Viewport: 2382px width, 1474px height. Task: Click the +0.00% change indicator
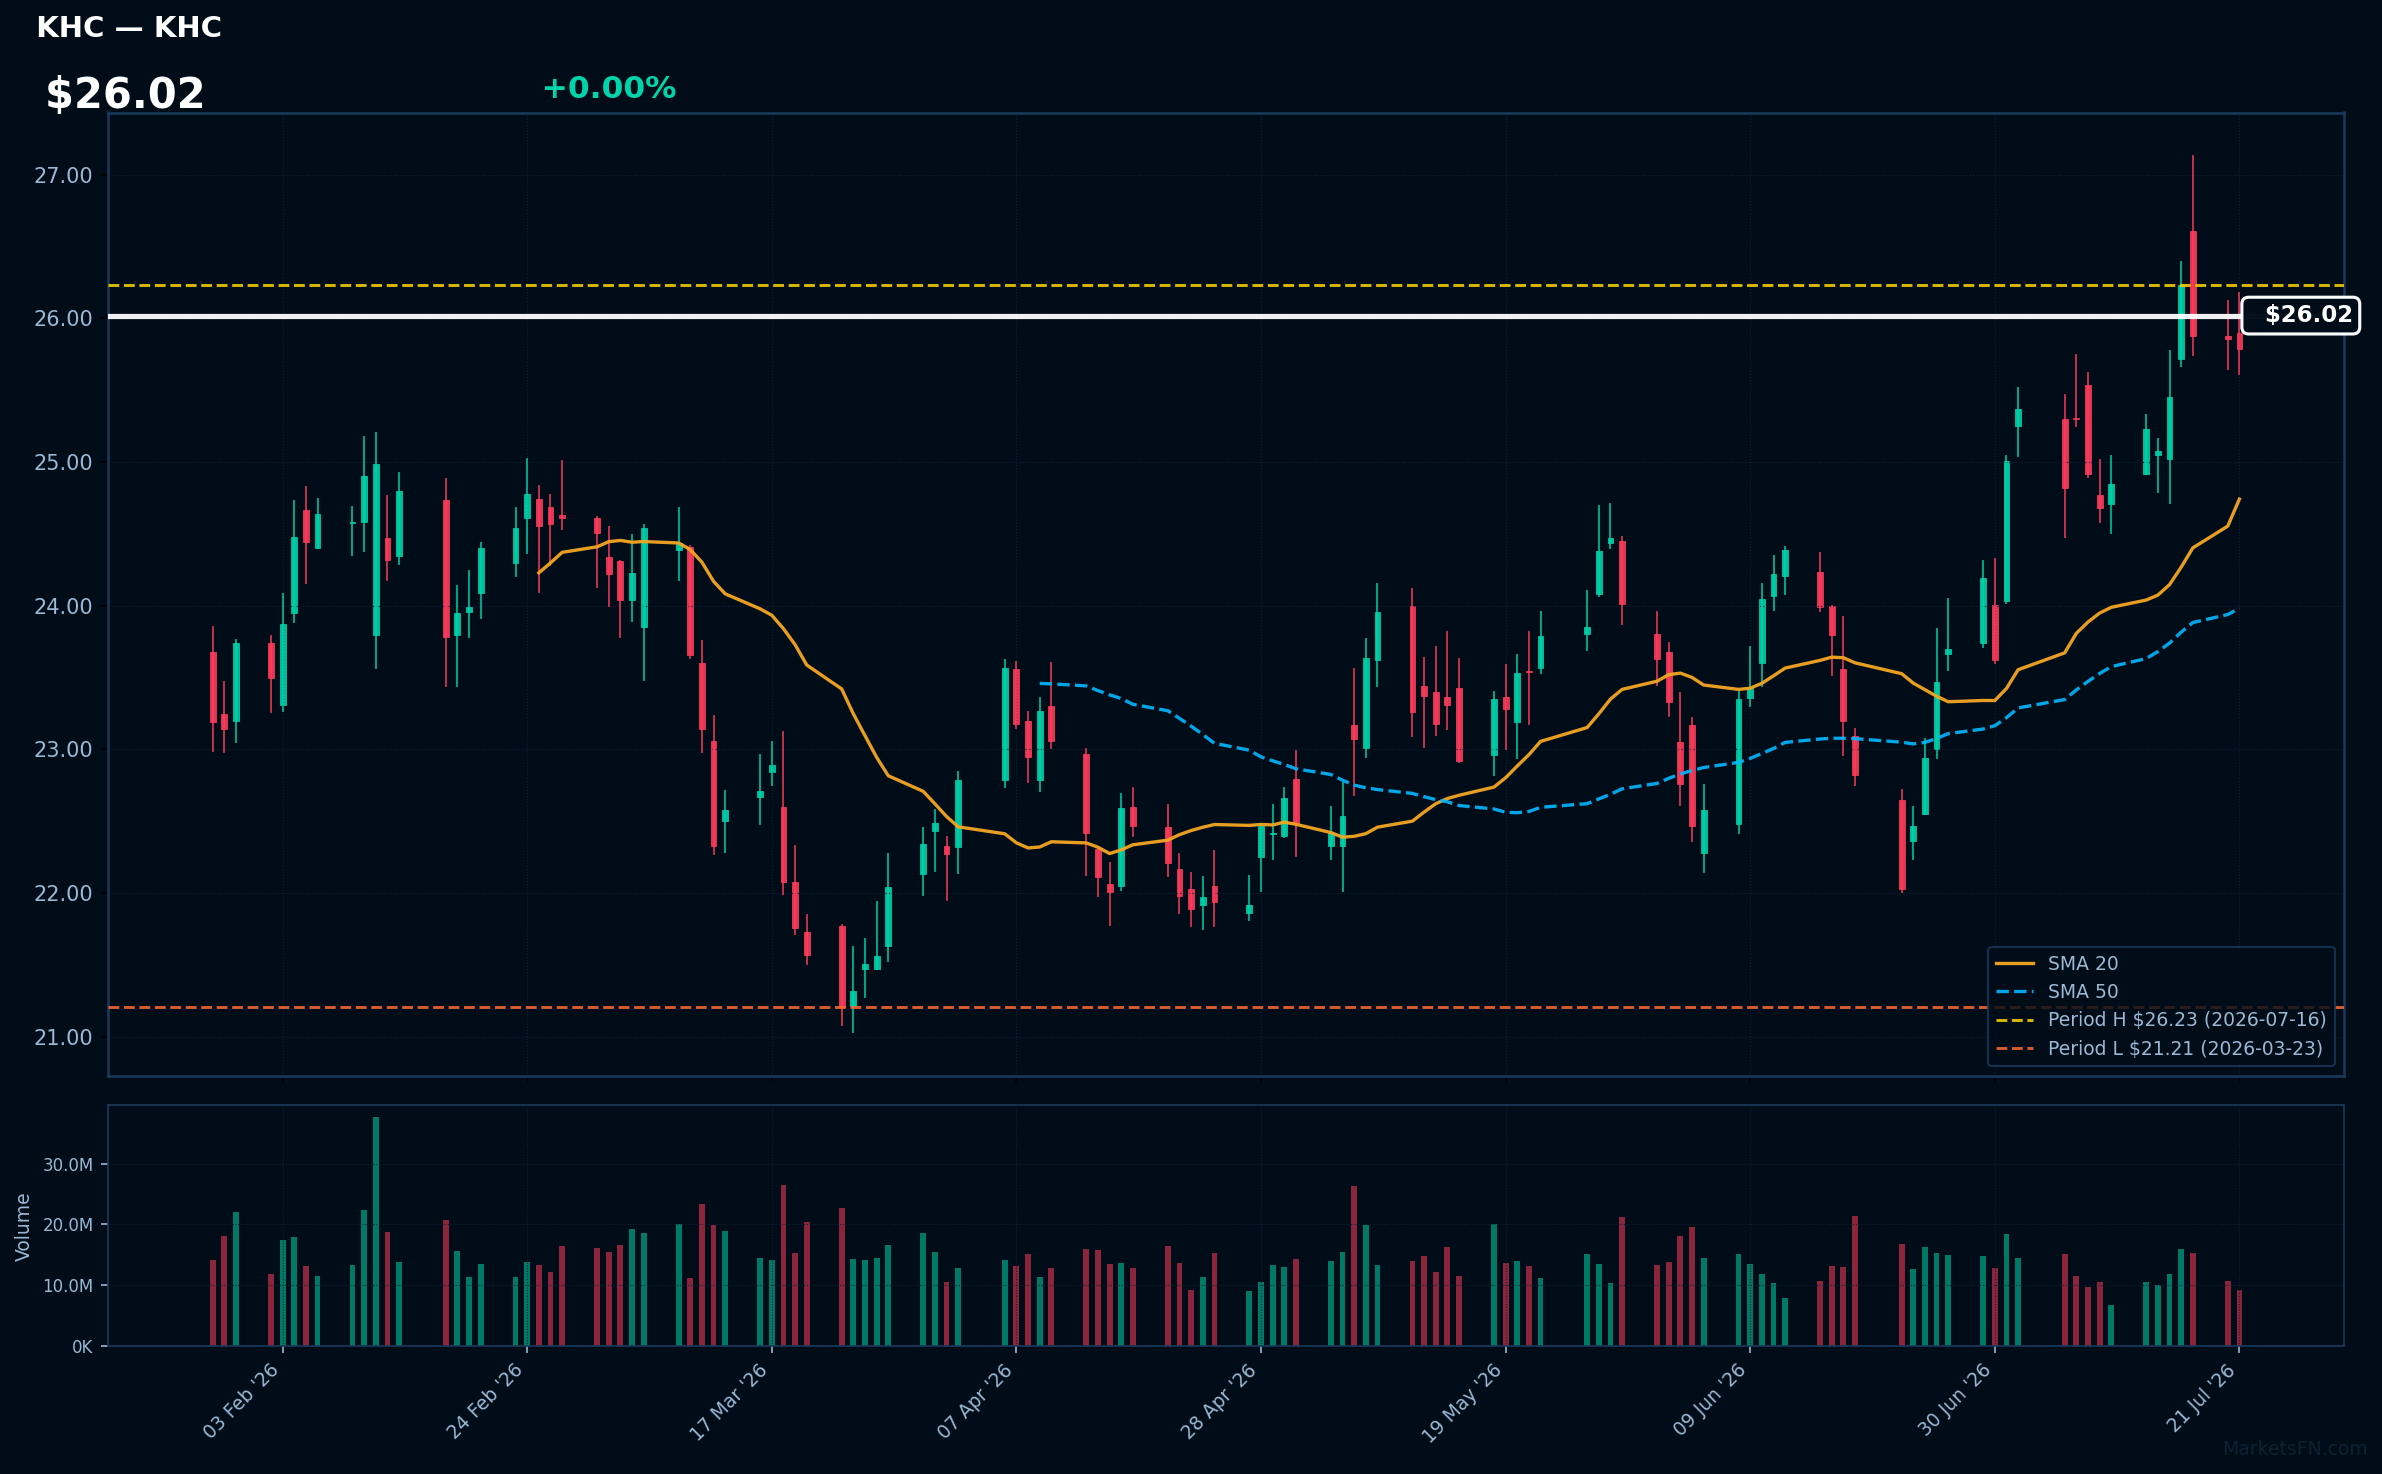(609, 88)
